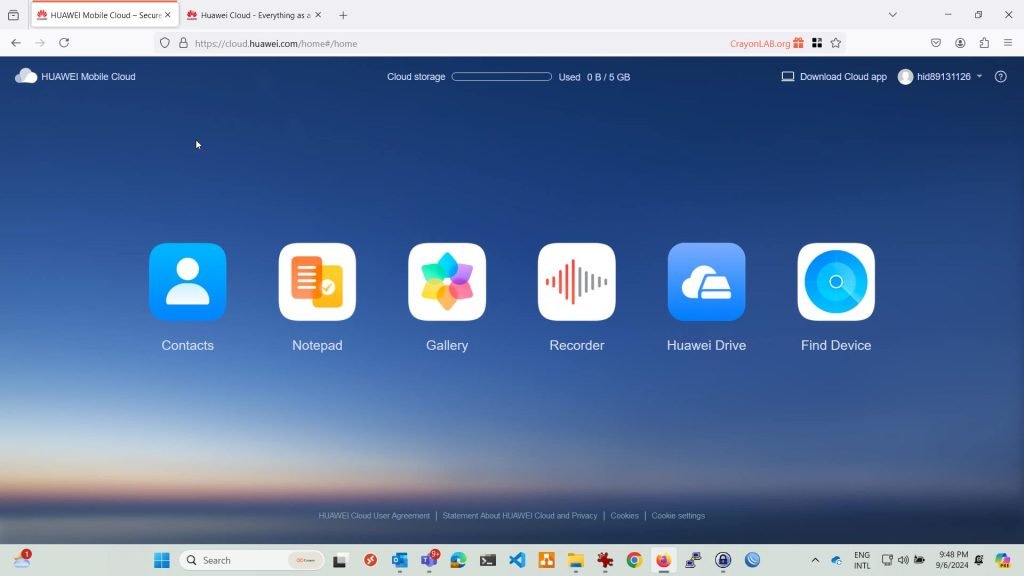Open the Notepad app icon
Viewport: 1024px width, 576px height.
tap(317, 282)
